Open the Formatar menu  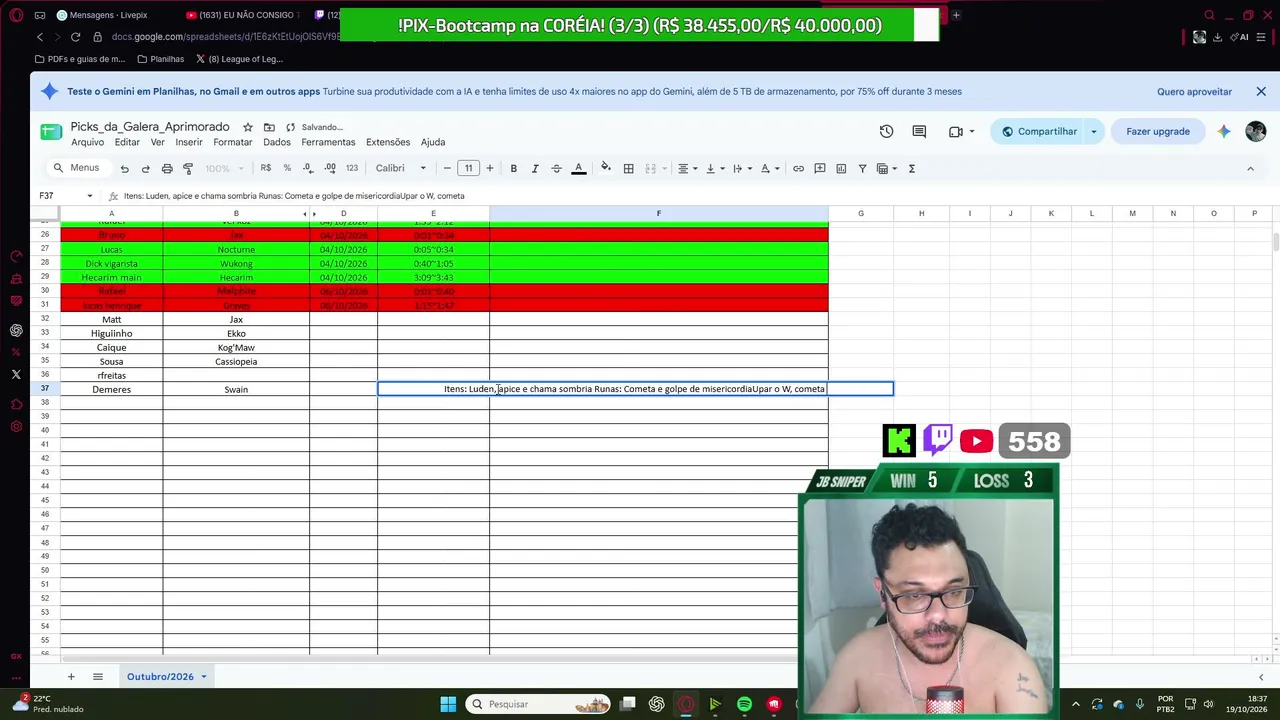point(233,142)
